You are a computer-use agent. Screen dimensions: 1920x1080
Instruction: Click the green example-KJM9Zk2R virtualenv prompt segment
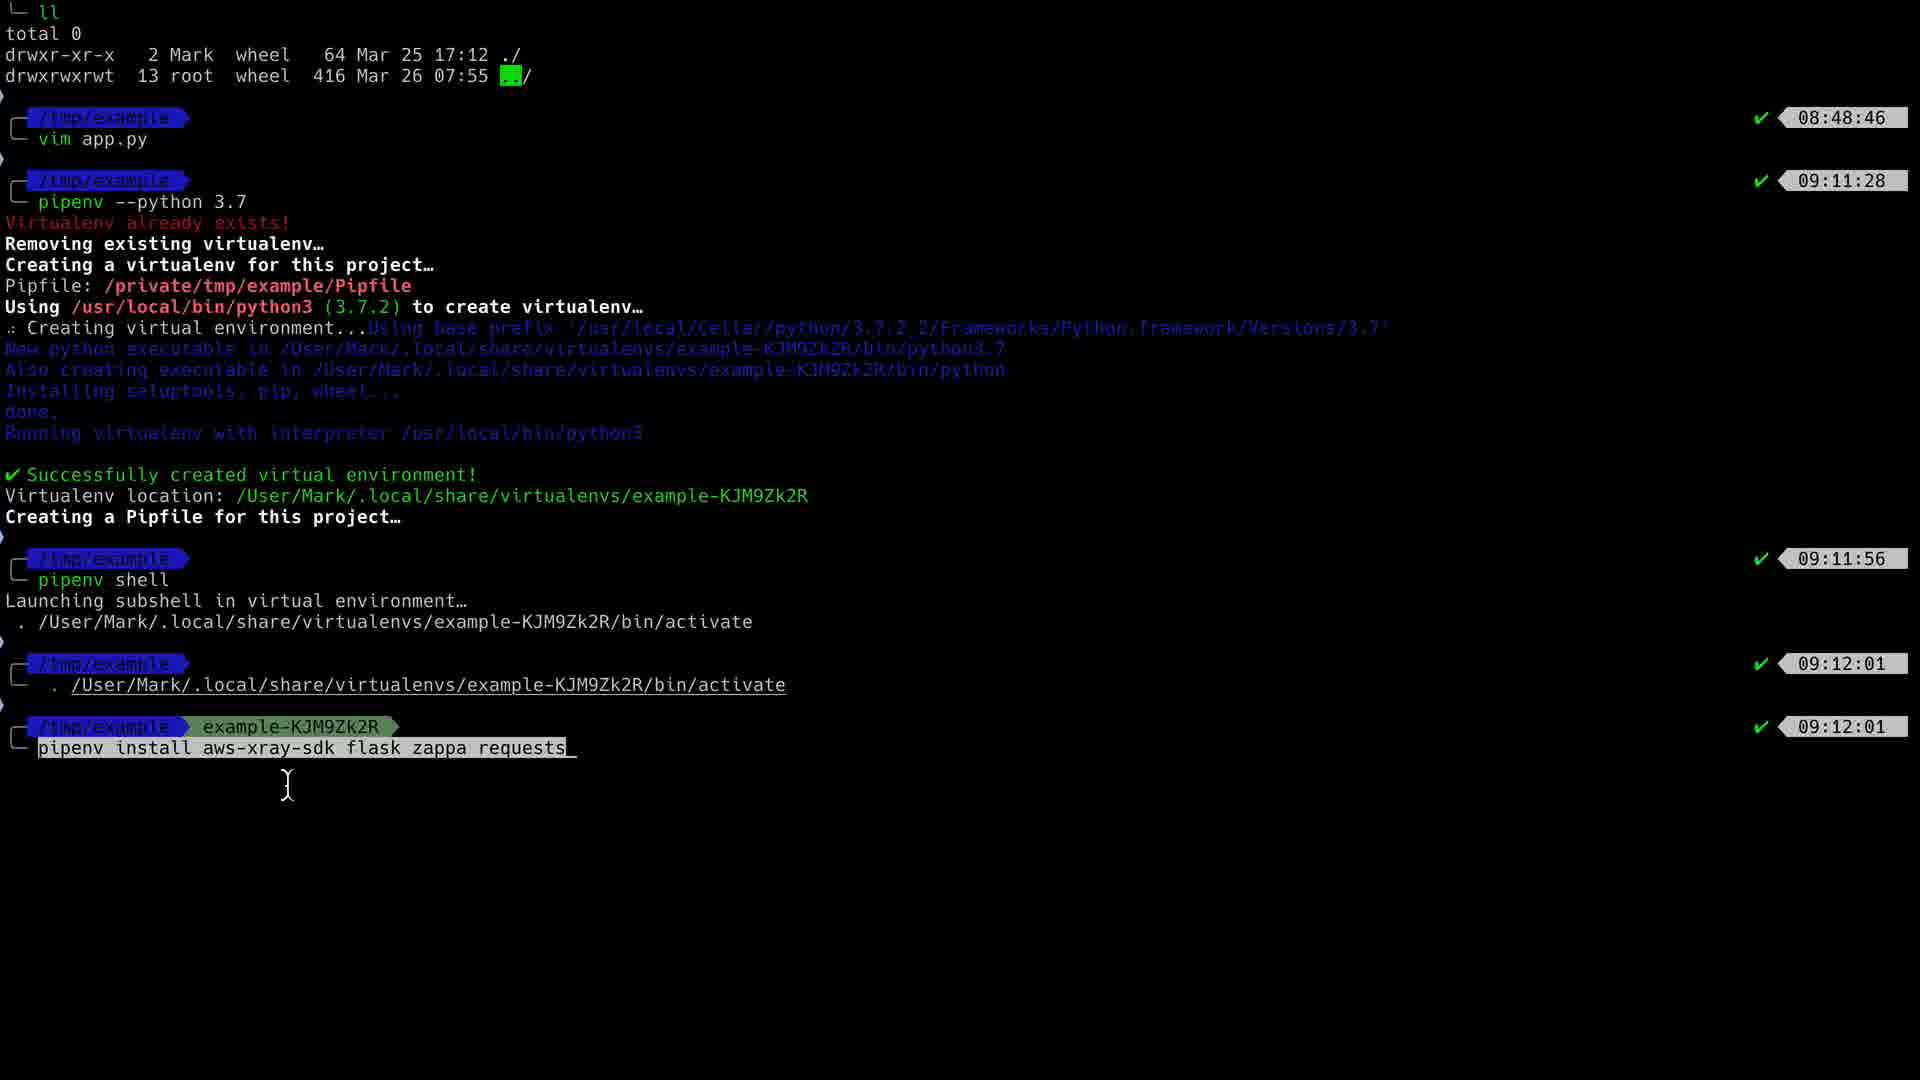(x=290, y=727)
